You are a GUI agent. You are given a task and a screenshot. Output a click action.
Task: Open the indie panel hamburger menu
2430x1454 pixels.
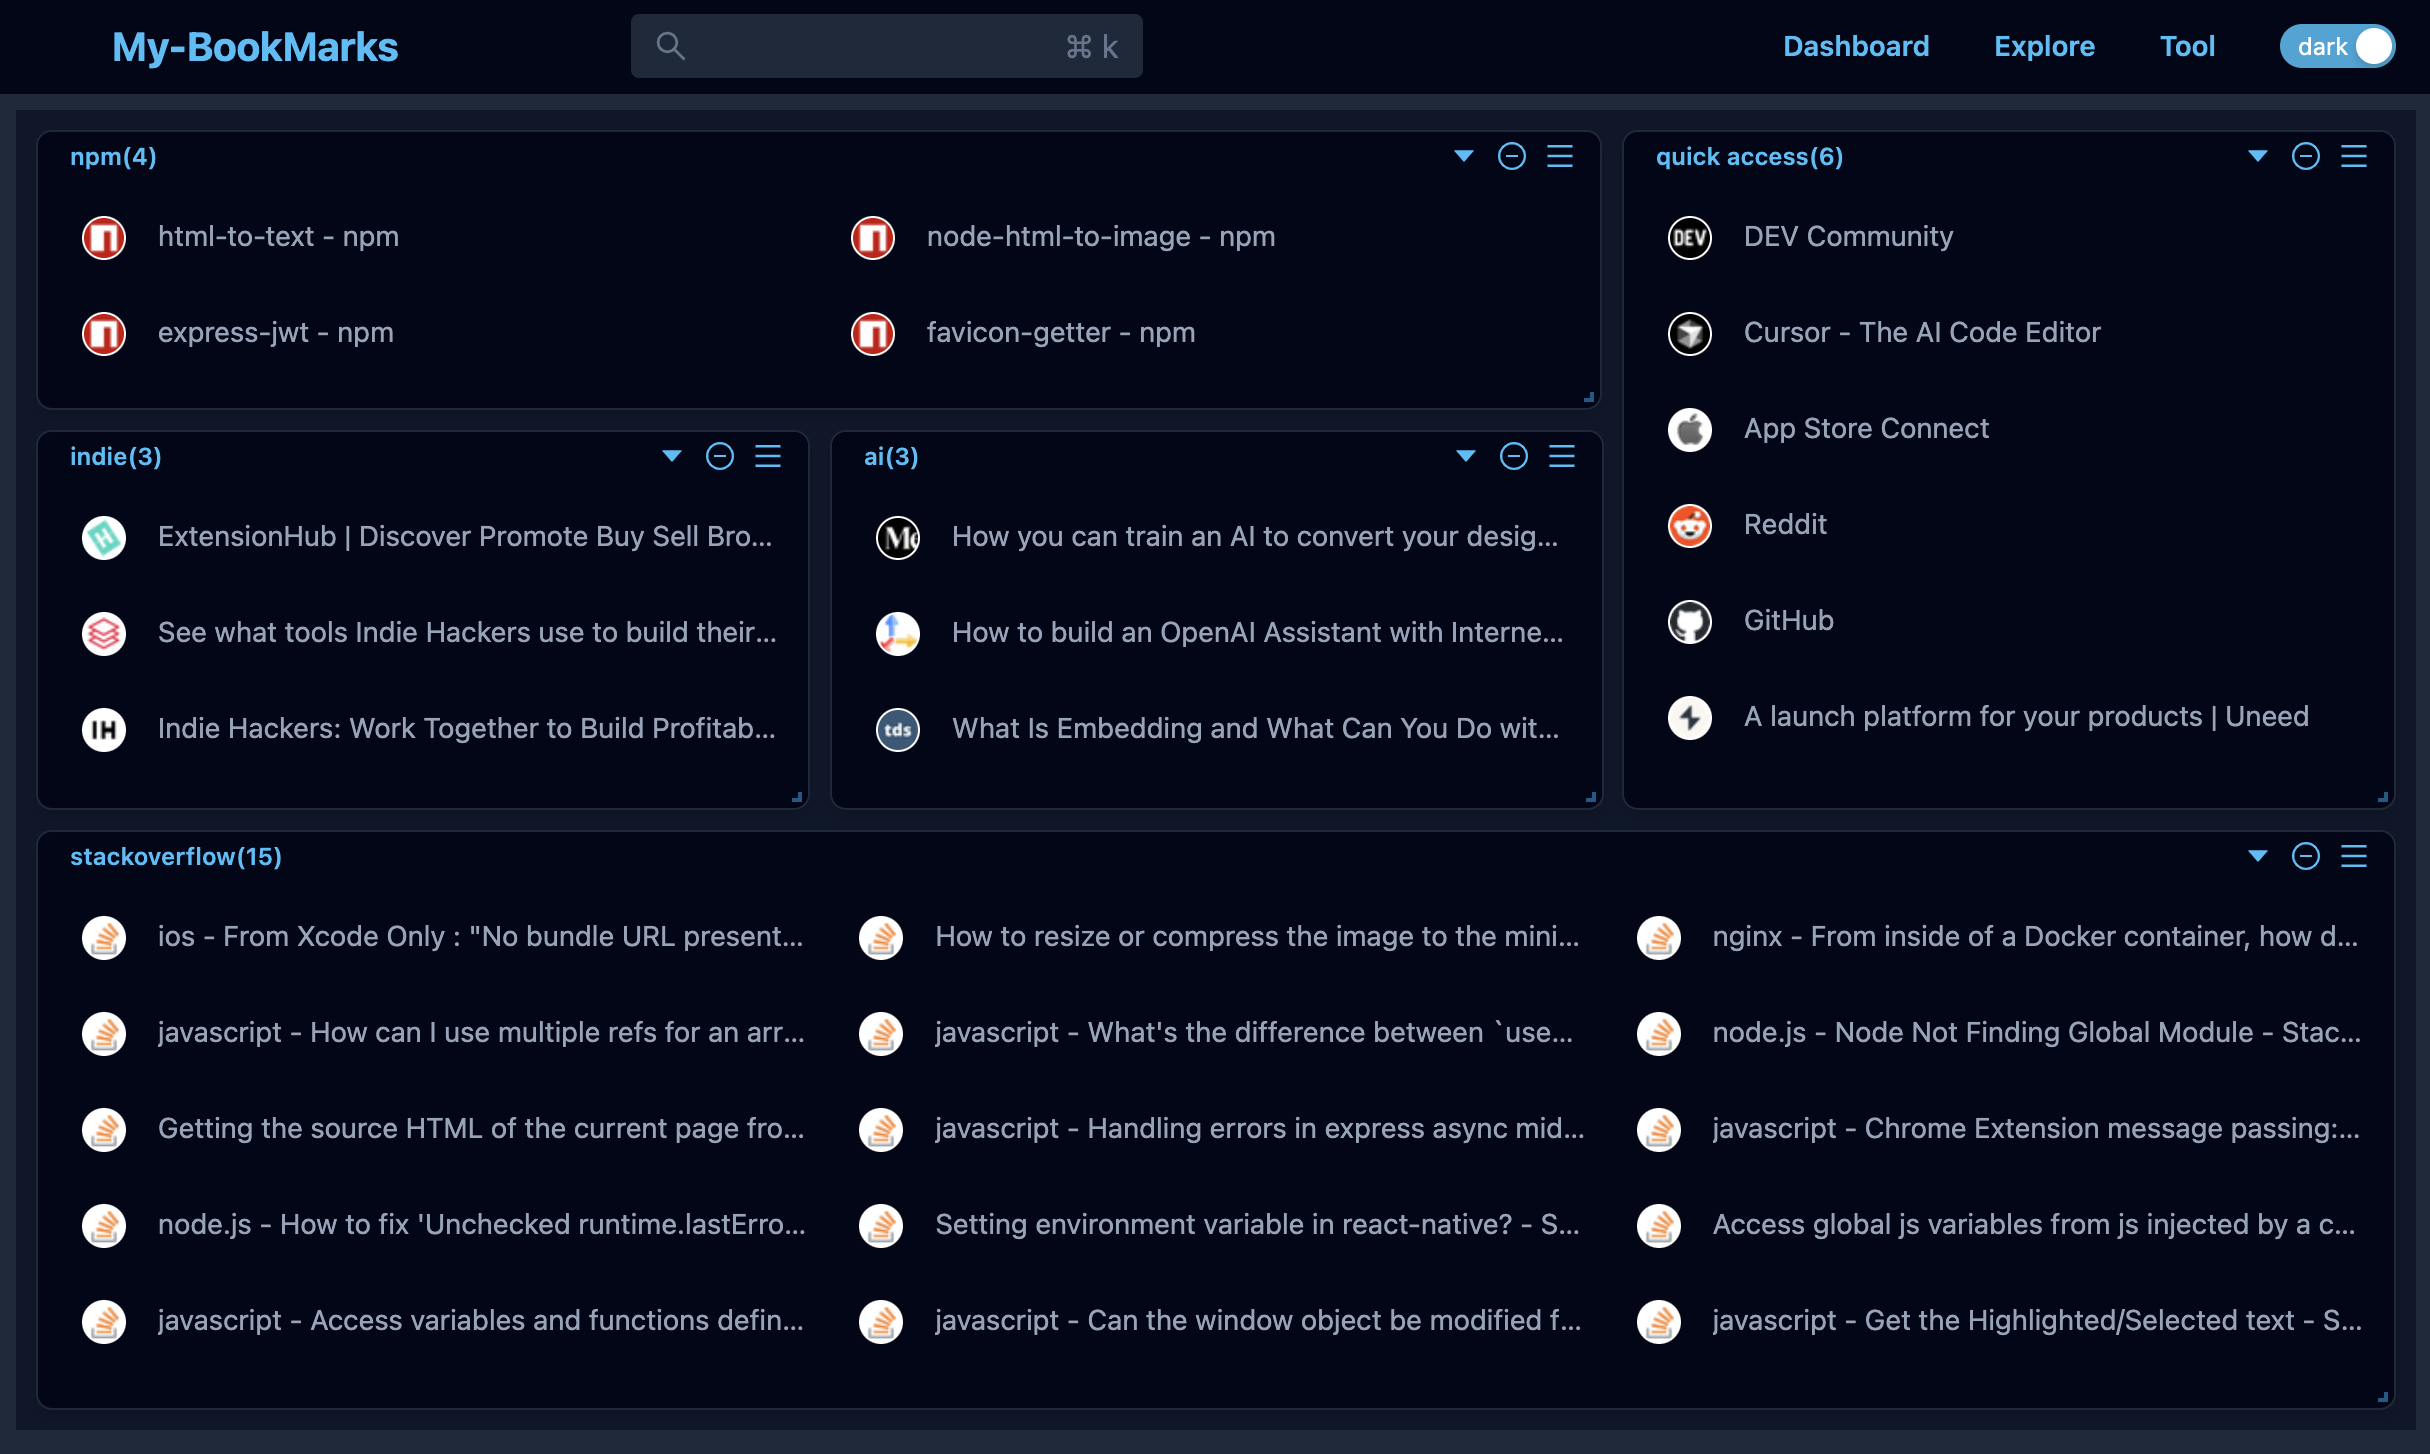(x=768, y=456)
